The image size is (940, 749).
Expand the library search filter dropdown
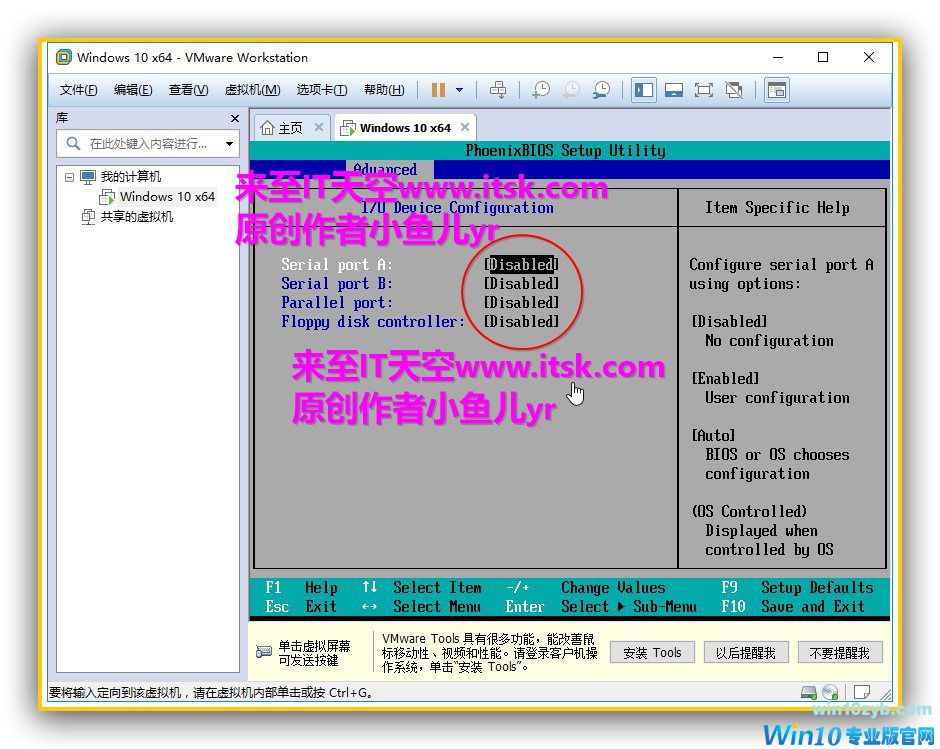pos(229,144)
